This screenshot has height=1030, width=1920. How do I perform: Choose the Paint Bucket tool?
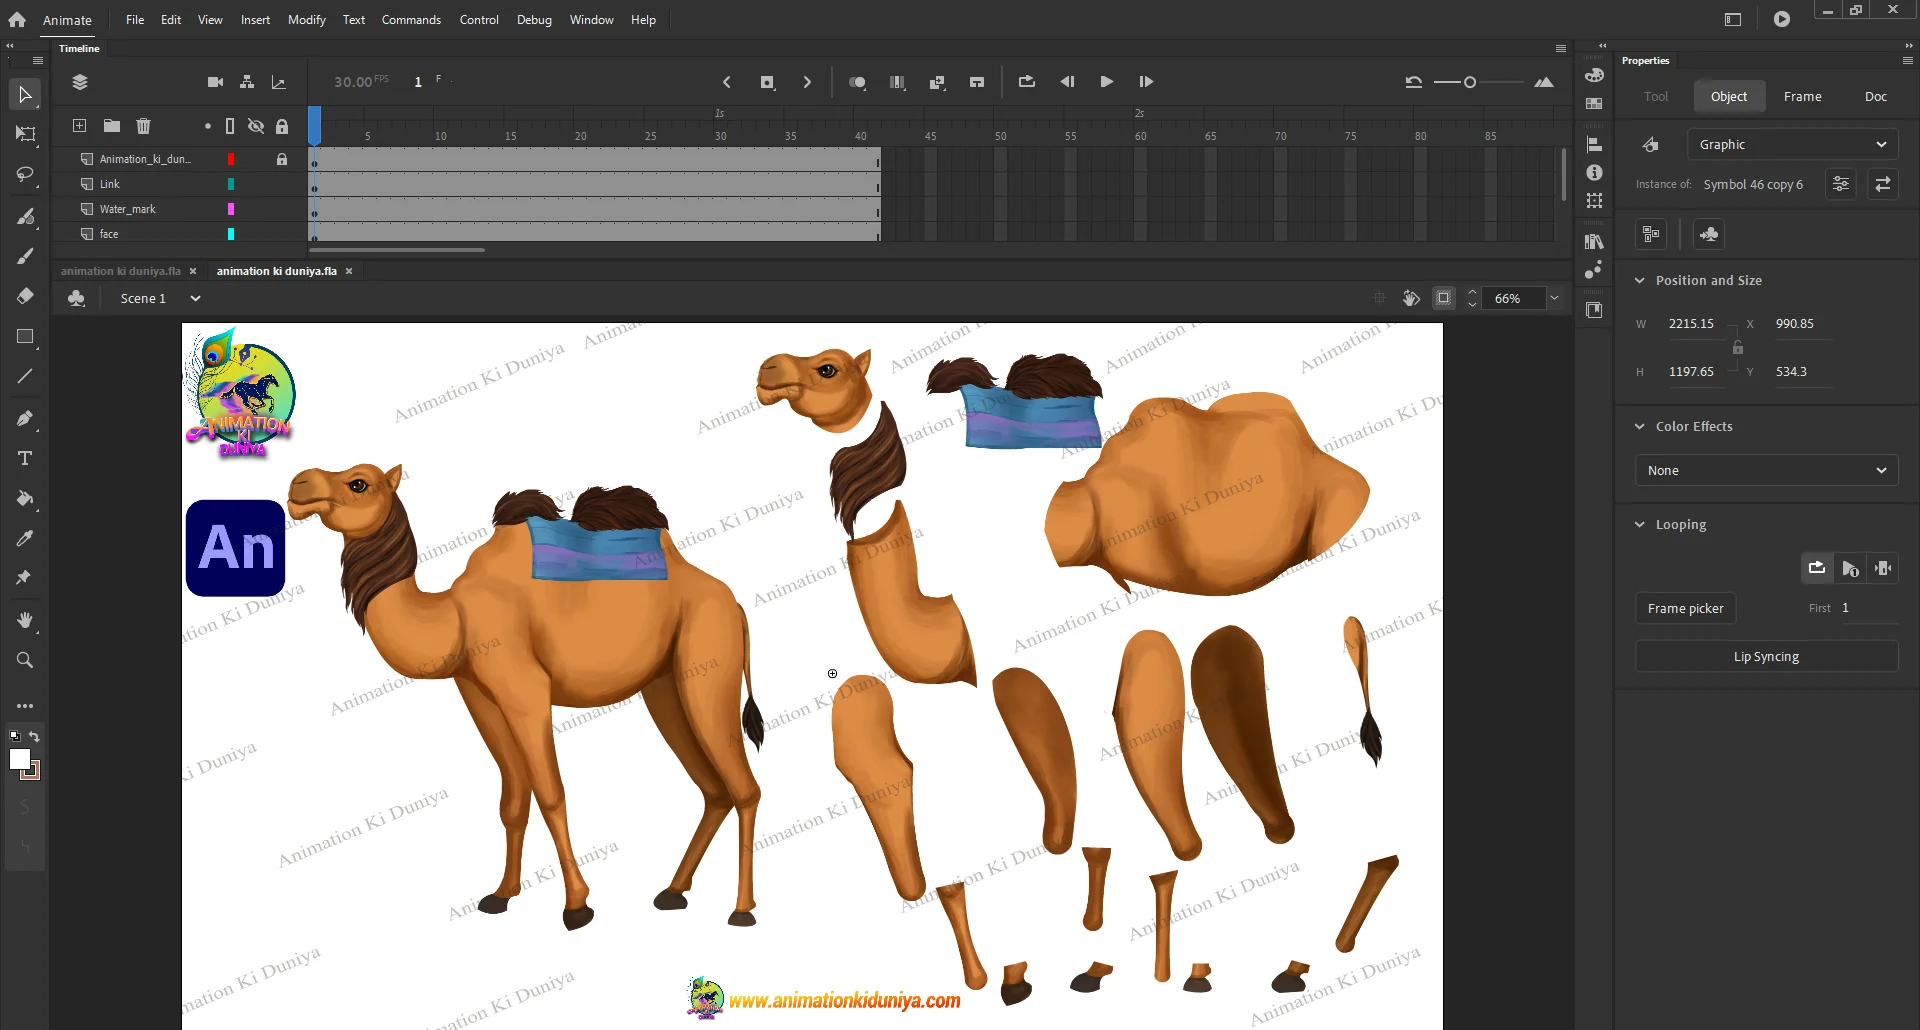pyautogui.click(x=25, y=498)
